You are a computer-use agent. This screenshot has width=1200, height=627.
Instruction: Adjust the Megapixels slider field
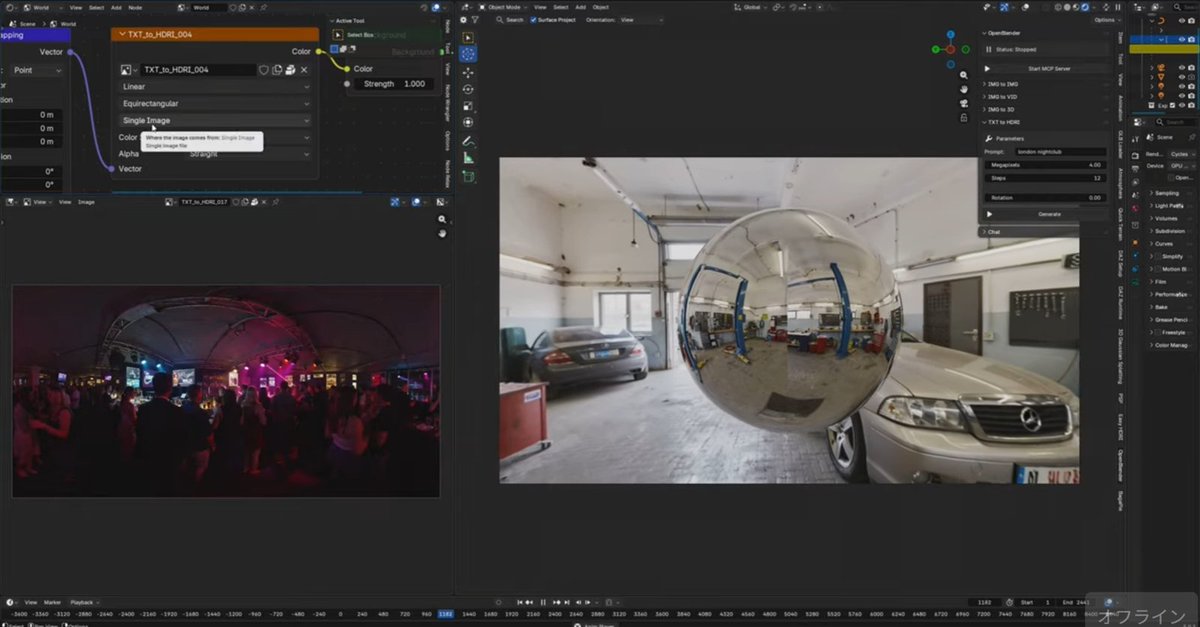click(x=1045, y=164)
